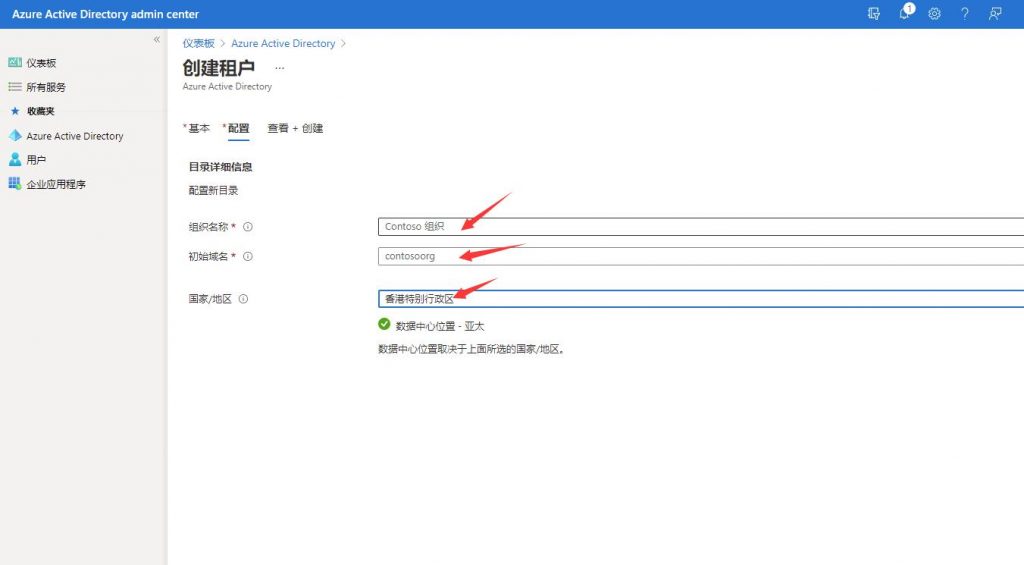Click the Azure Active Directory breadcrumb link
The width and height of the screenshot is (1024, 565).
(x=283, y=43)
